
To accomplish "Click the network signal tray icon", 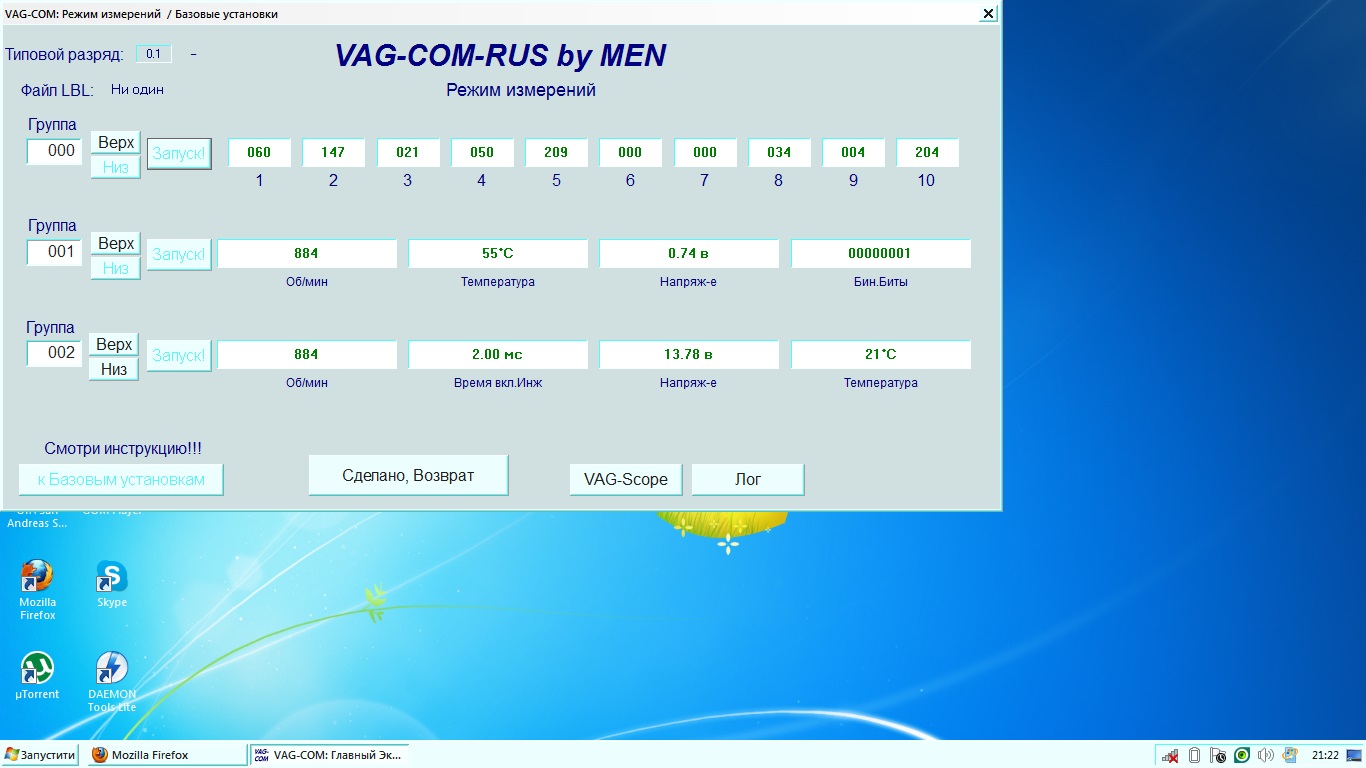I will tap(1170, 755).
